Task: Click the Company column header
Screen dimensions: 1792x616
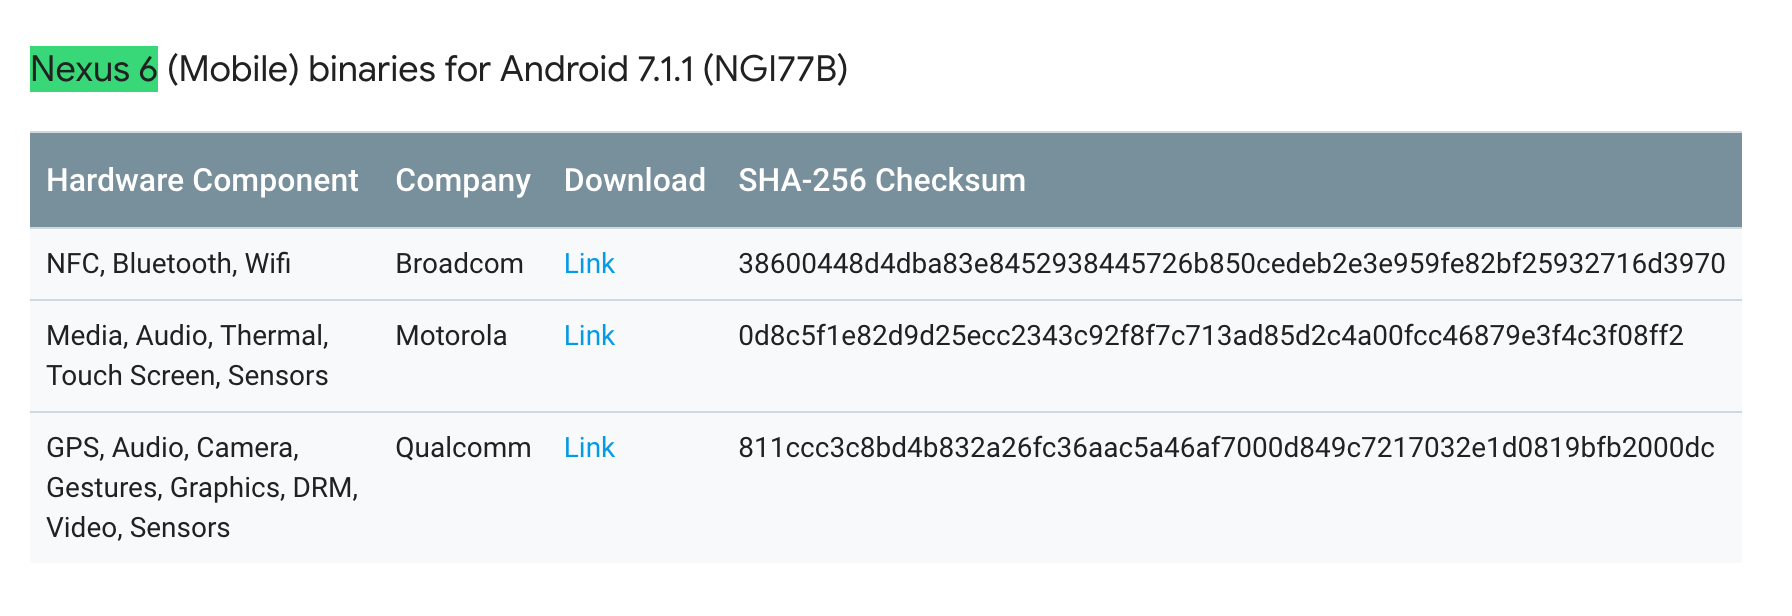Action: [x=463, y=180]
